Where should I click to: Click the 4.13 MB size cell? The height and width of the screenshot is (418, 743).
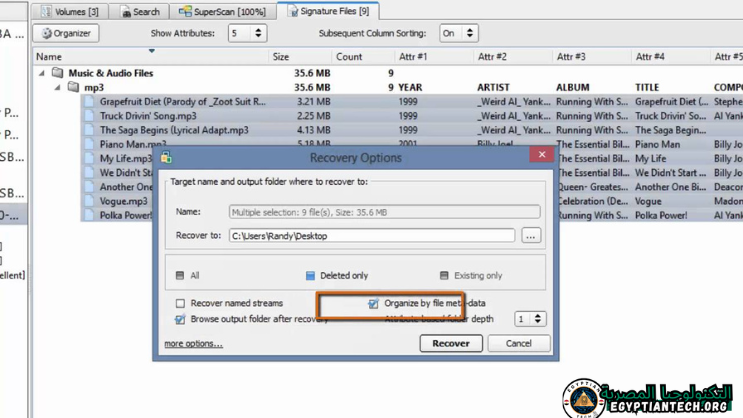(313, 130)
